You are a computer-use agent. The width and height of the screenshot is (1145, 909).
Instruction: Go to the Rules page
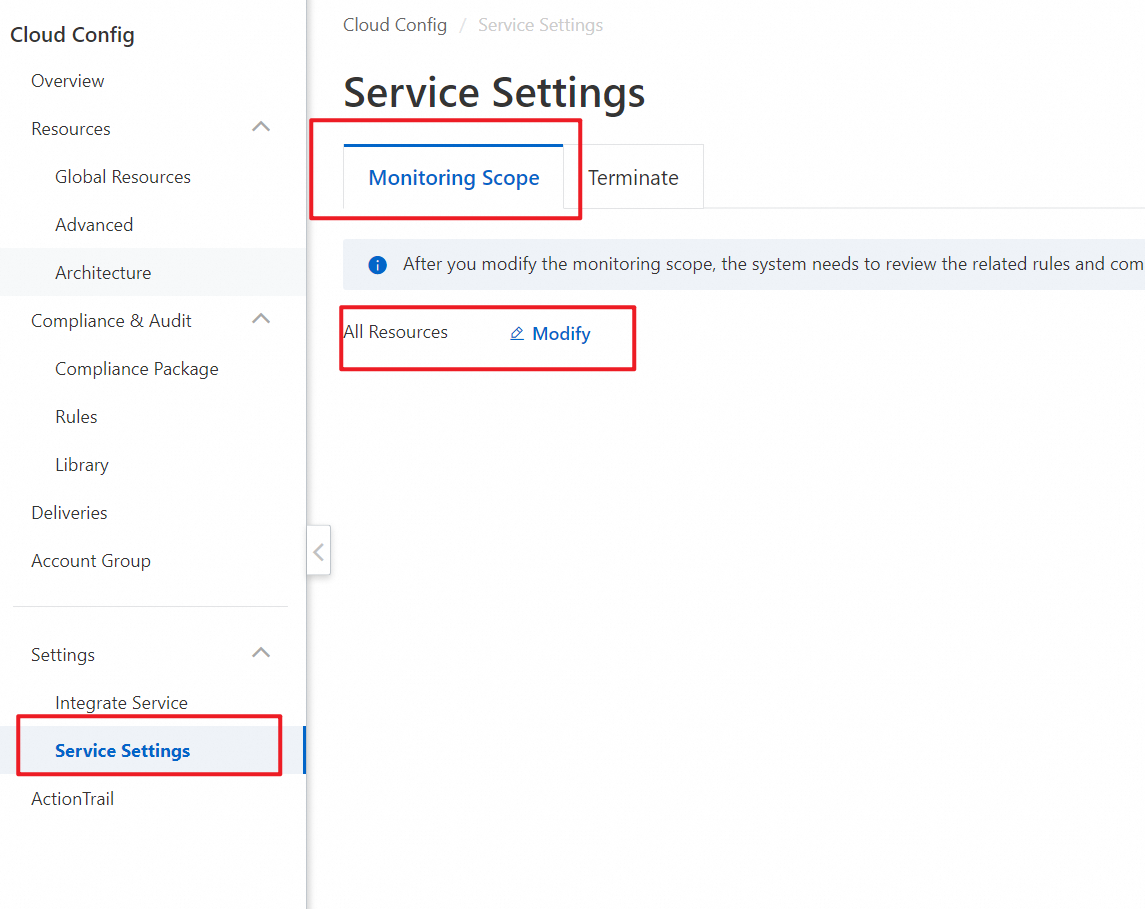point(76,417)
